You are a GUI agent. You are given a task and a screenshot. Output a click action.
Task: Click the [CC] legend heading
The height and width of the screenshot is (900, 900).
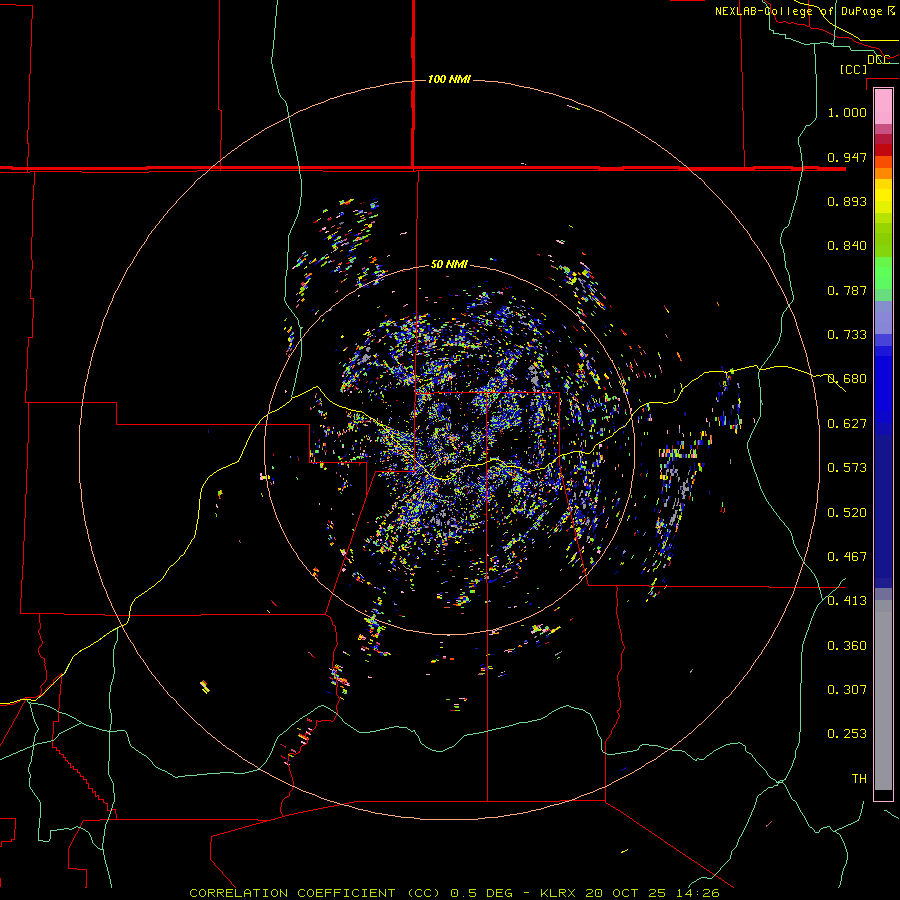pos(853,69)
